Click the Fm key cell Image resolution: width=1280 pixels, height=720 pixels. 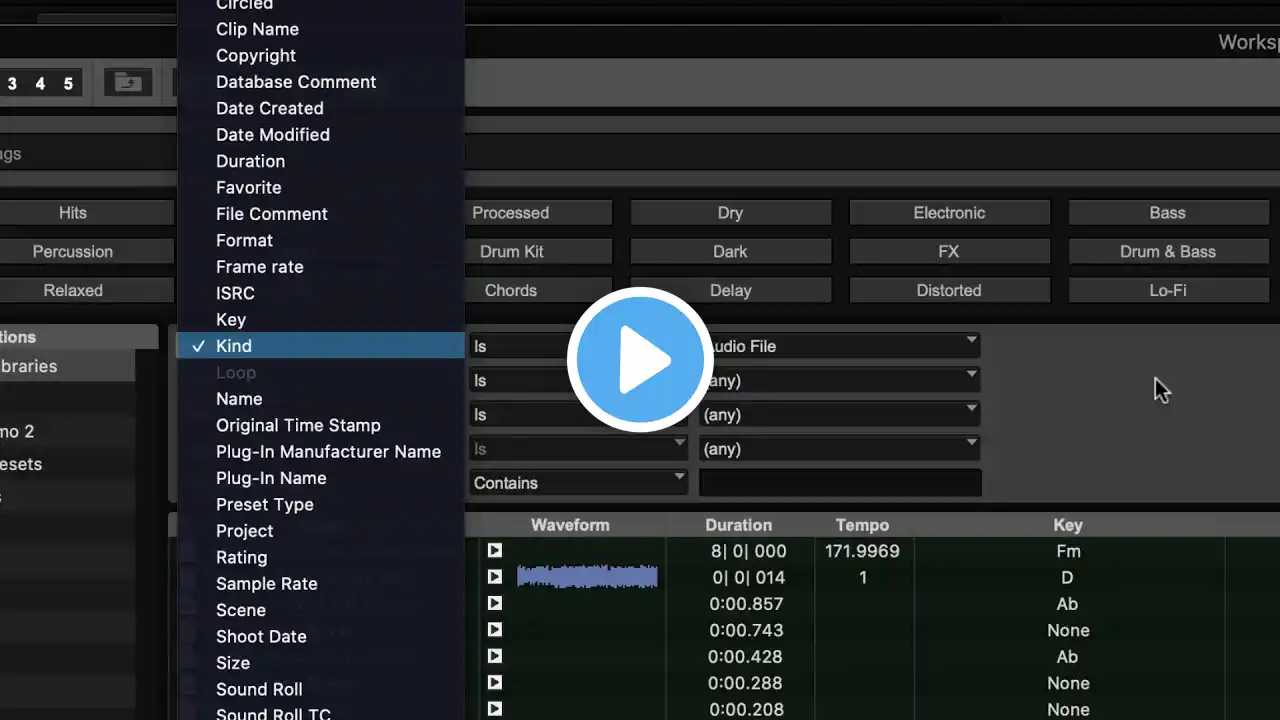(x=1068, y=551)
